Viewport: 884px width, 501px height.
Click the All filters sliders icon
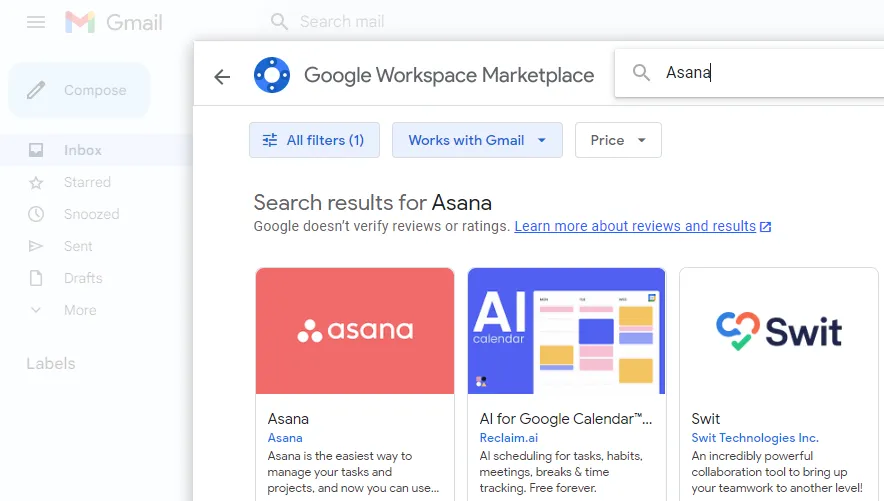point(270,140)
